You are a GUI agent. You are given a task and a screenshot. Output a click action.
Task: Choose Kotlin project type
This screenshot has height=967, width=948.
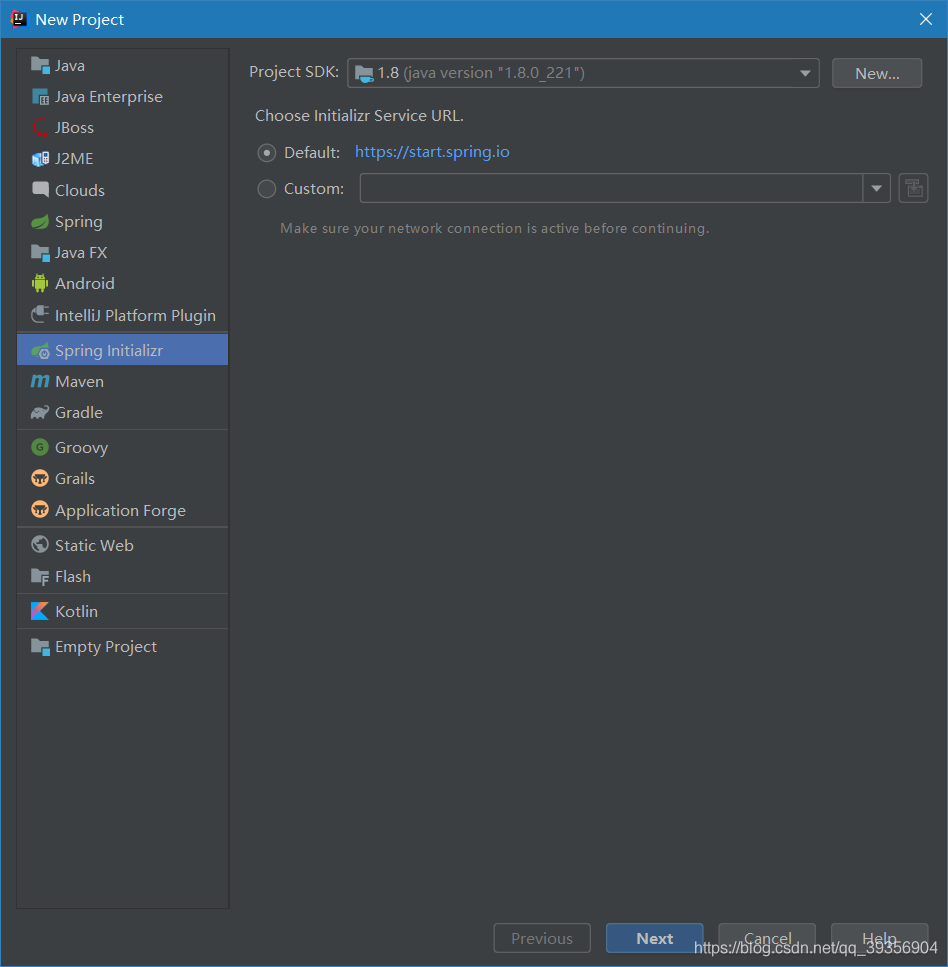coord(123,611)
